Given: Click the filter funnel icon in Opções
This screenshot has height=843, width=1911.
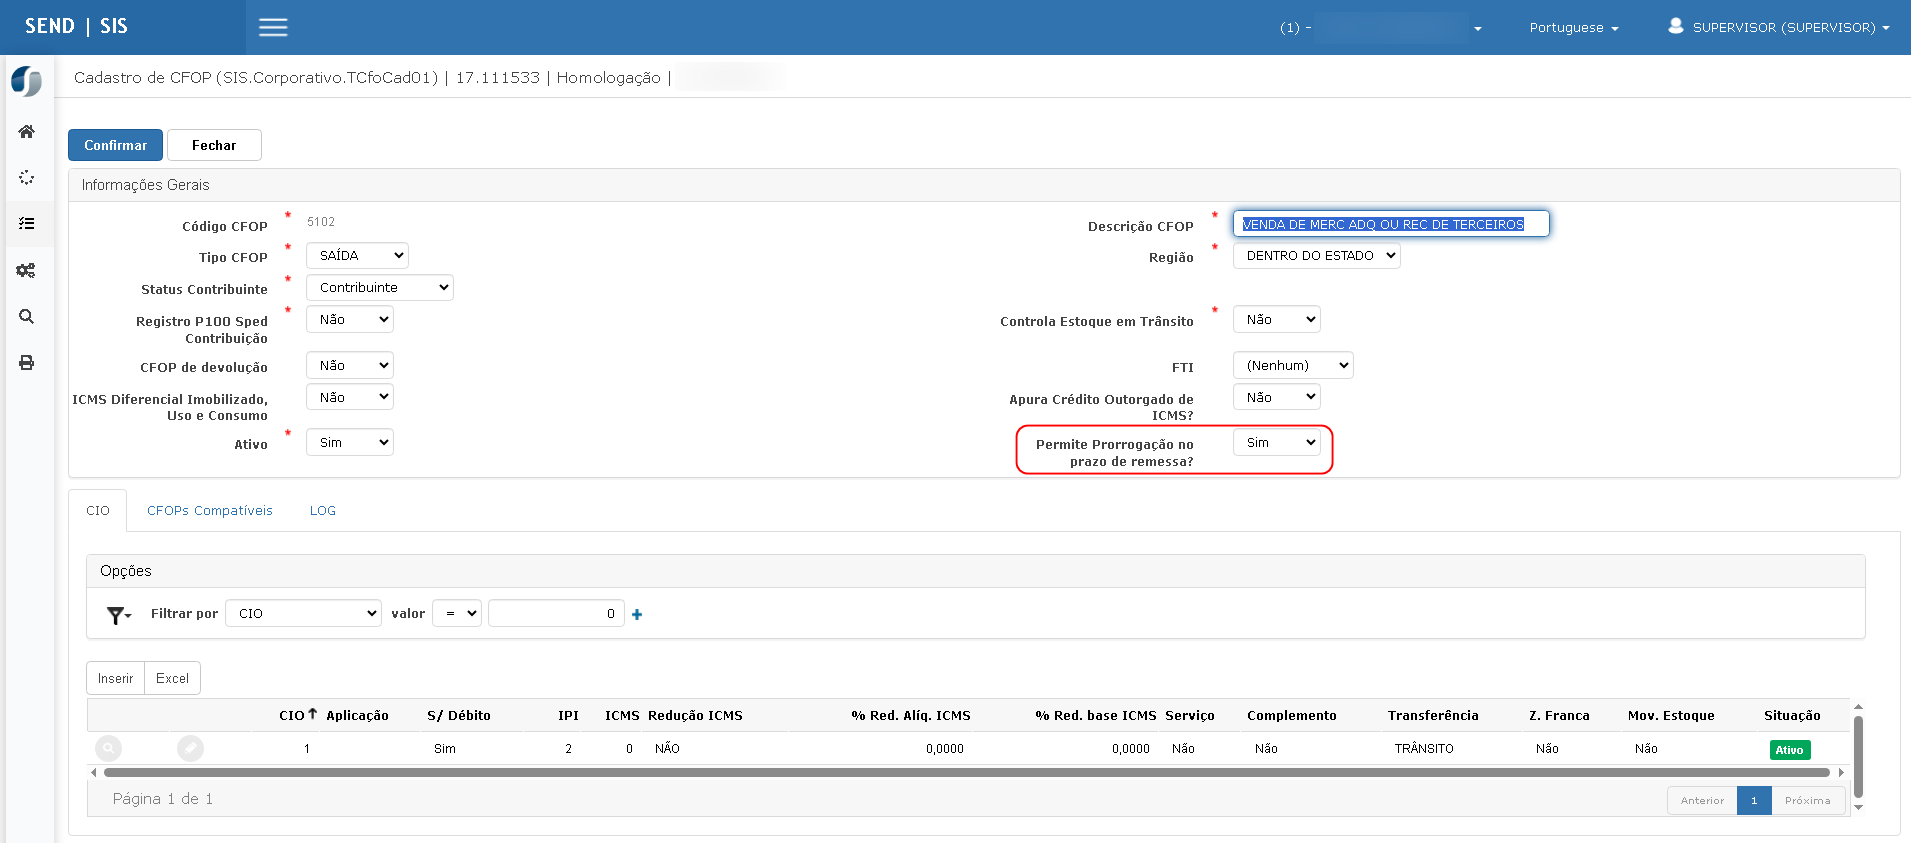Looking at the screenshot, I should coord(118,615).
